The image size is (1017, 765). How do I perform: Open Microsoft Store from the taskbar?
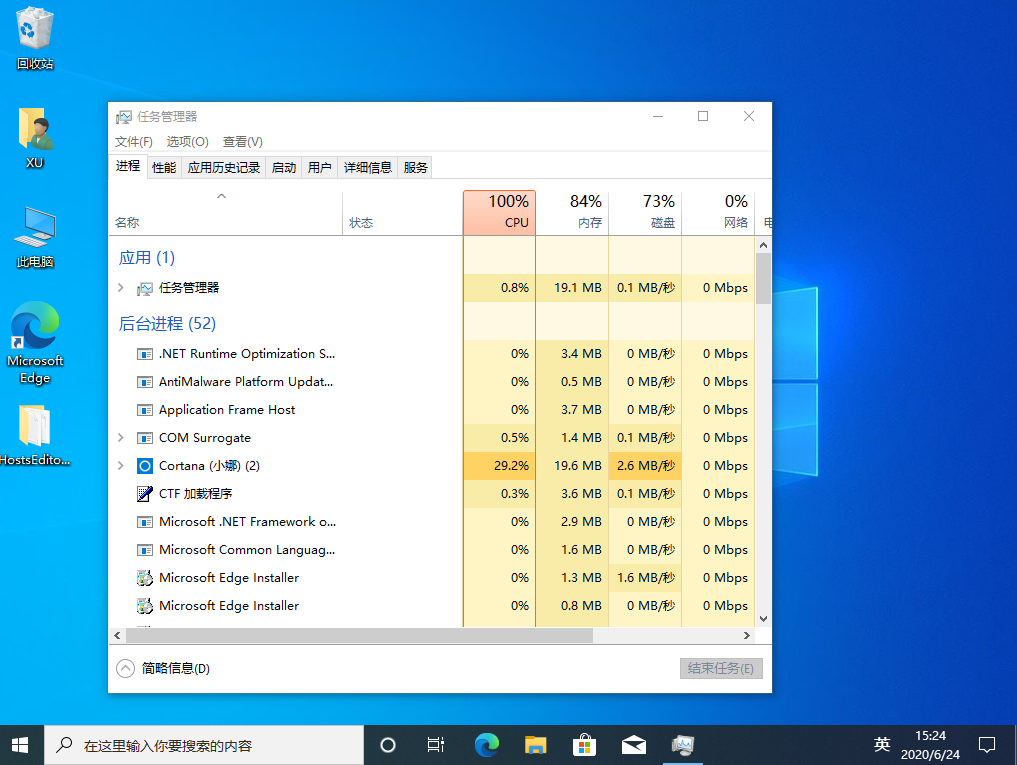584,744
